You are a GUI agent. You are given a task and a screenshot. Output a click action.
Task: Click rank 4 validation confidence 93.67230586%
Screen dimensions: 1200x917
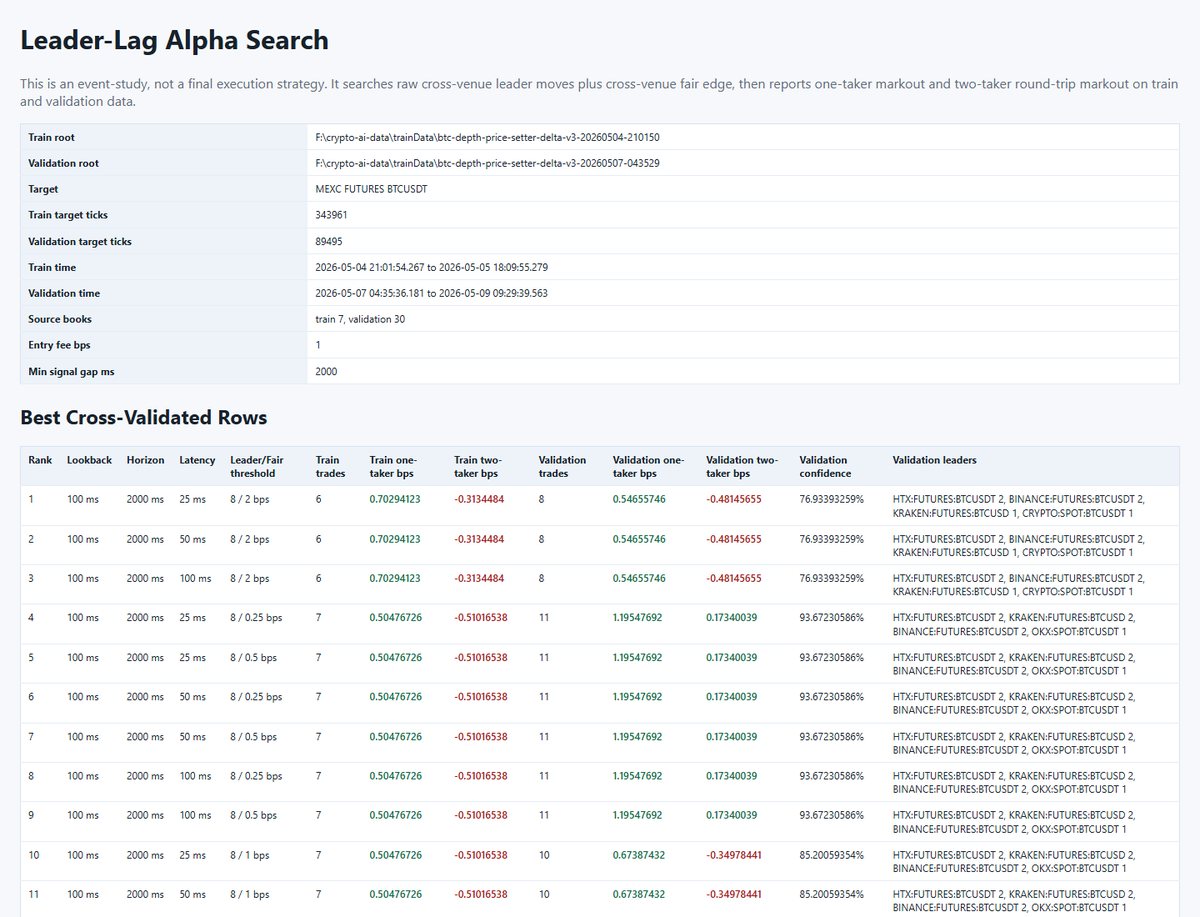point(831,618)
